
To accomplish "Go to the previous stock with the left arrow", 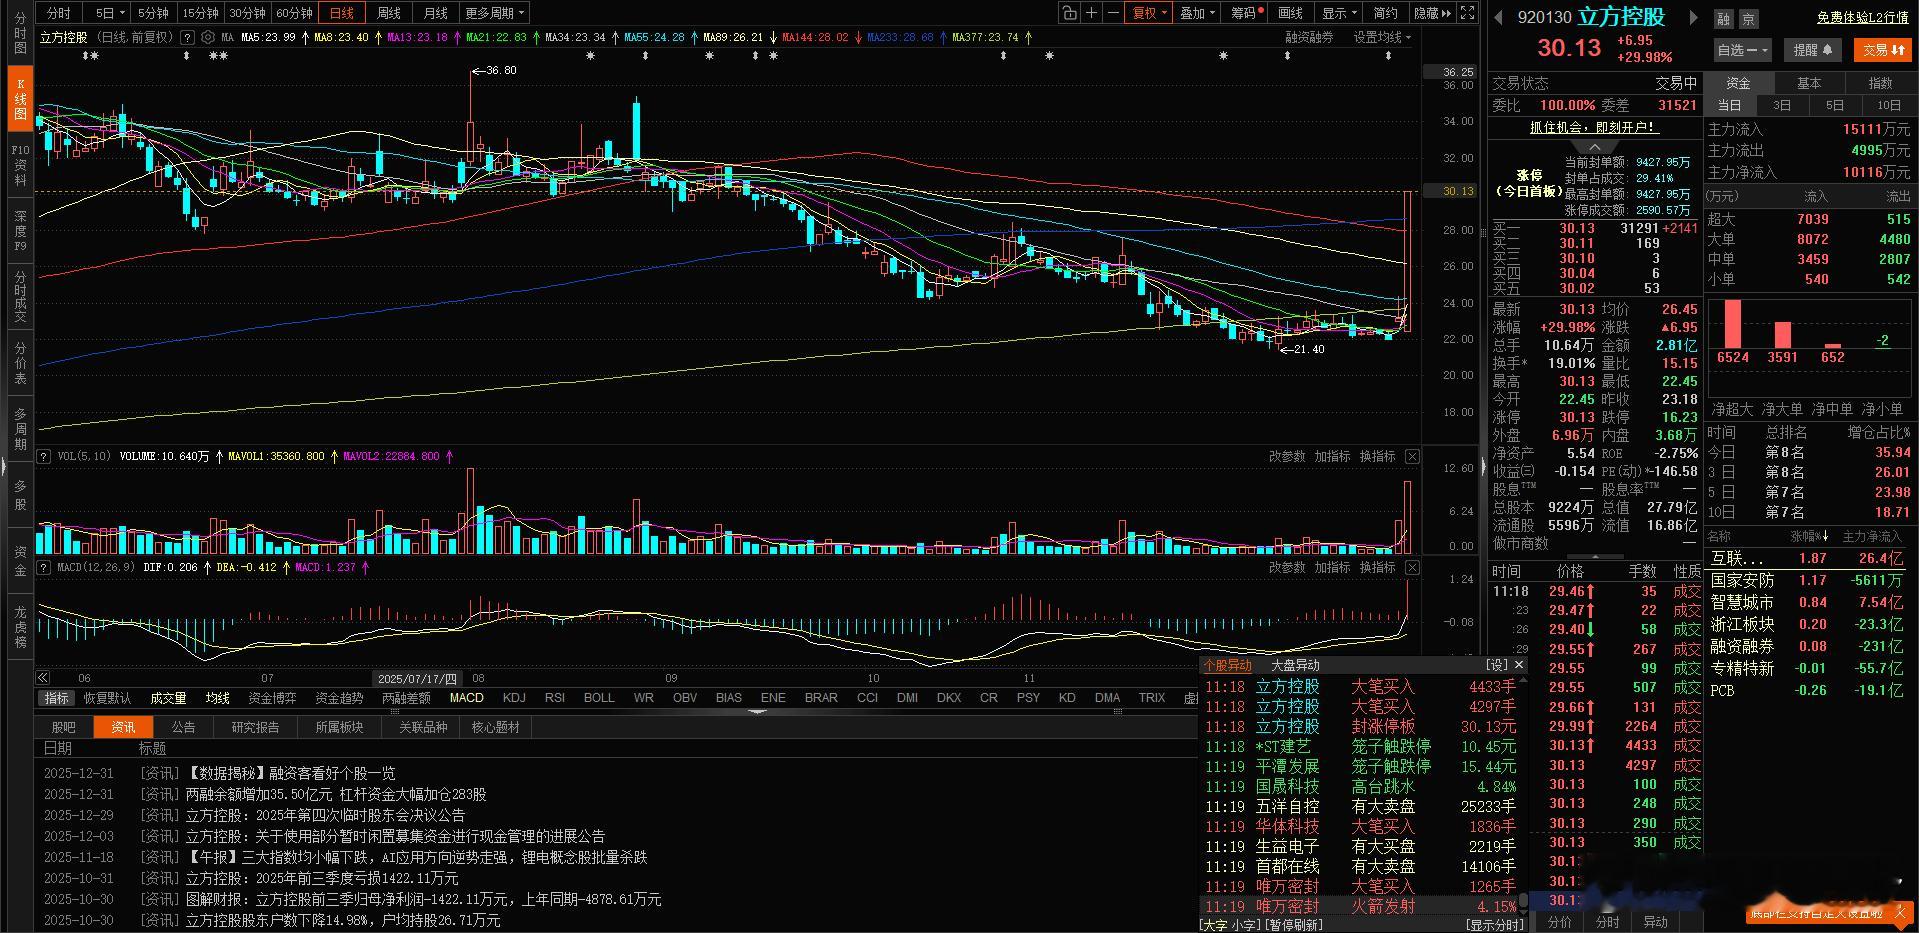I will pyautogui.click(x=1499, y=17).
